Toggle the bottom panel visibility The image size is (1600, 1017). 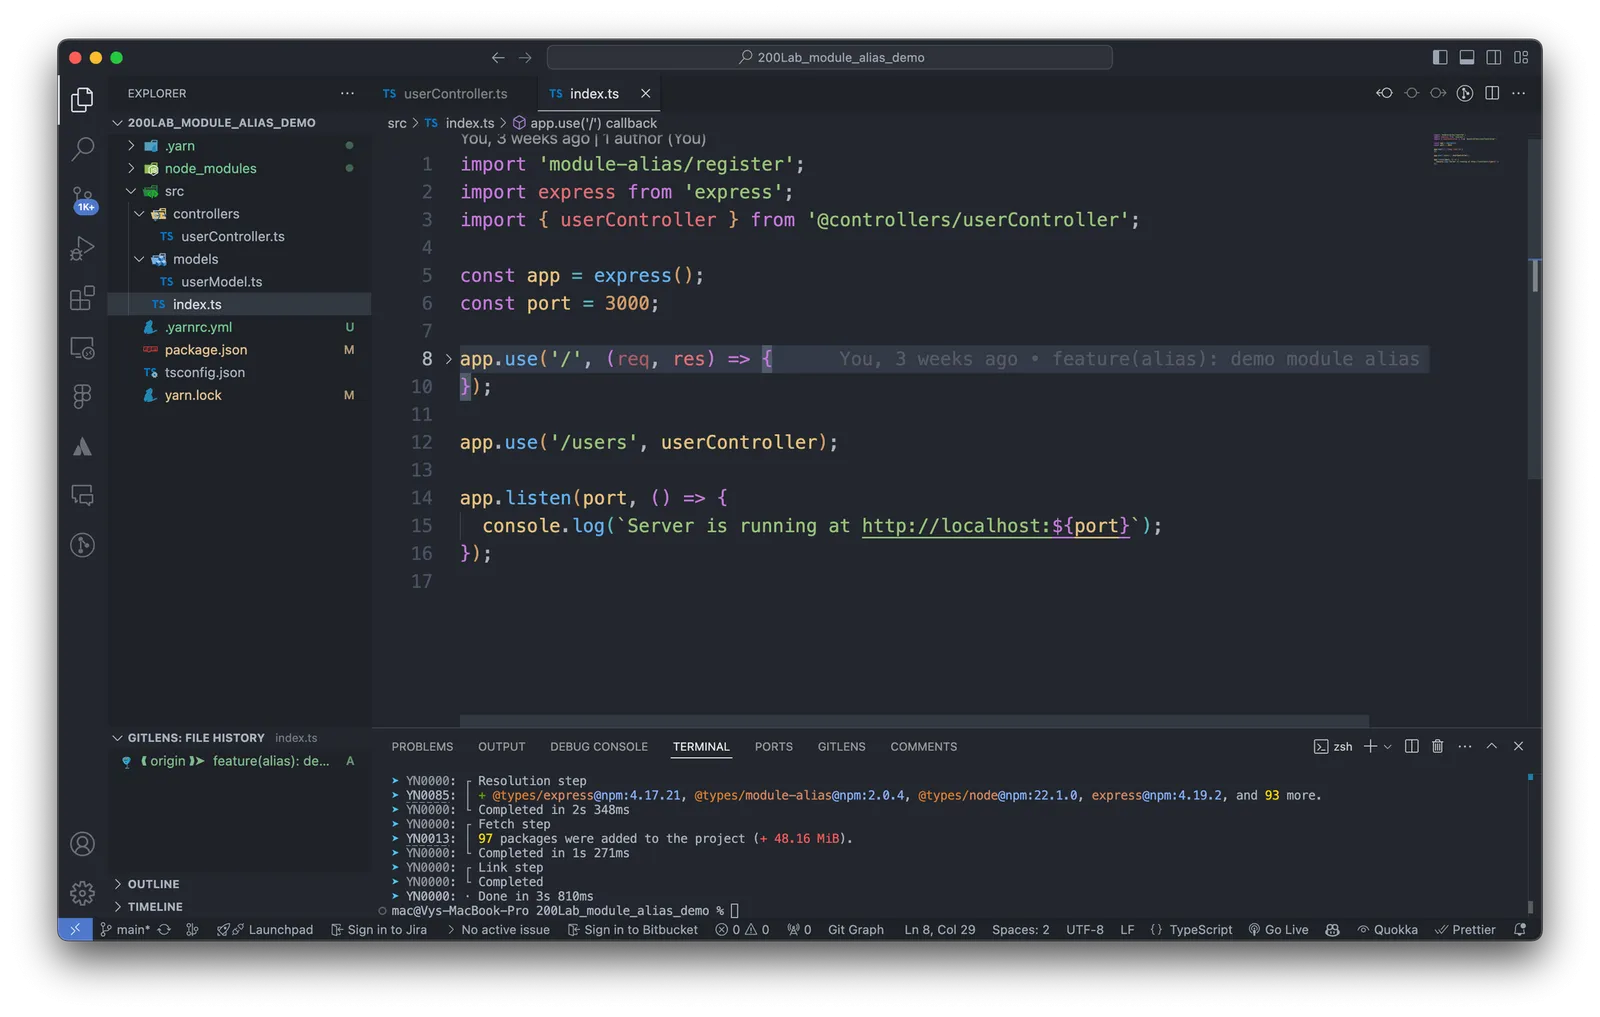tap(1467, 58)
